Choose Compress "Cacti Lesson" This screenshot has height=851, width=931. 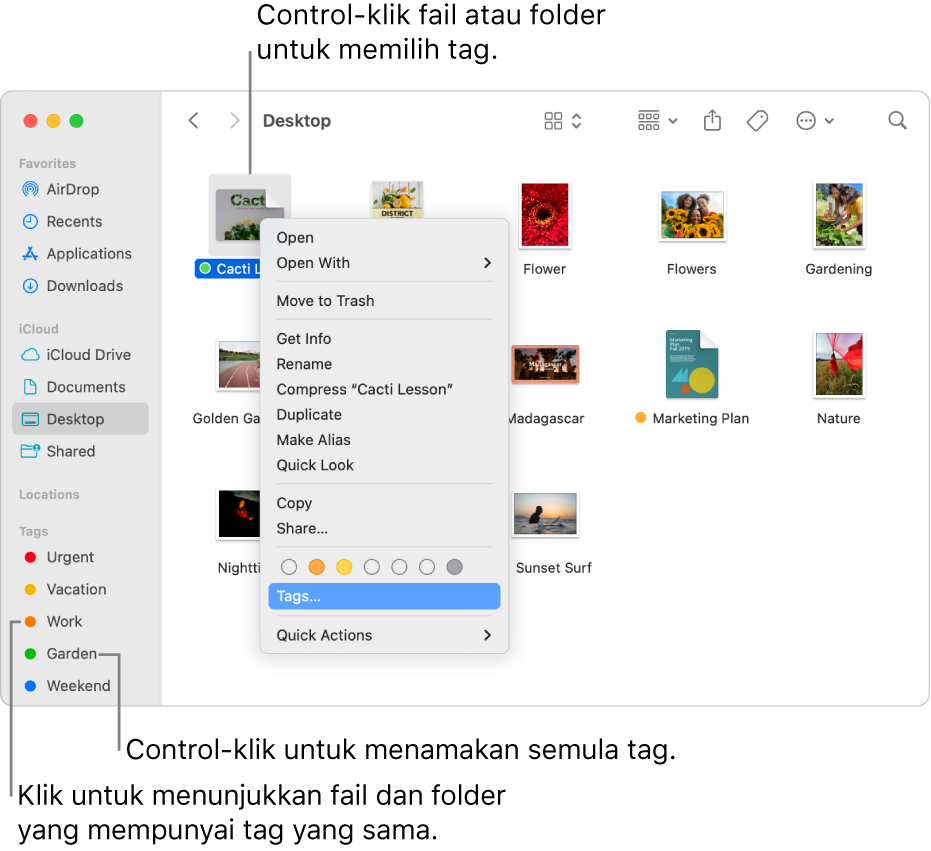pyautogui.click(x=384, y=390)
